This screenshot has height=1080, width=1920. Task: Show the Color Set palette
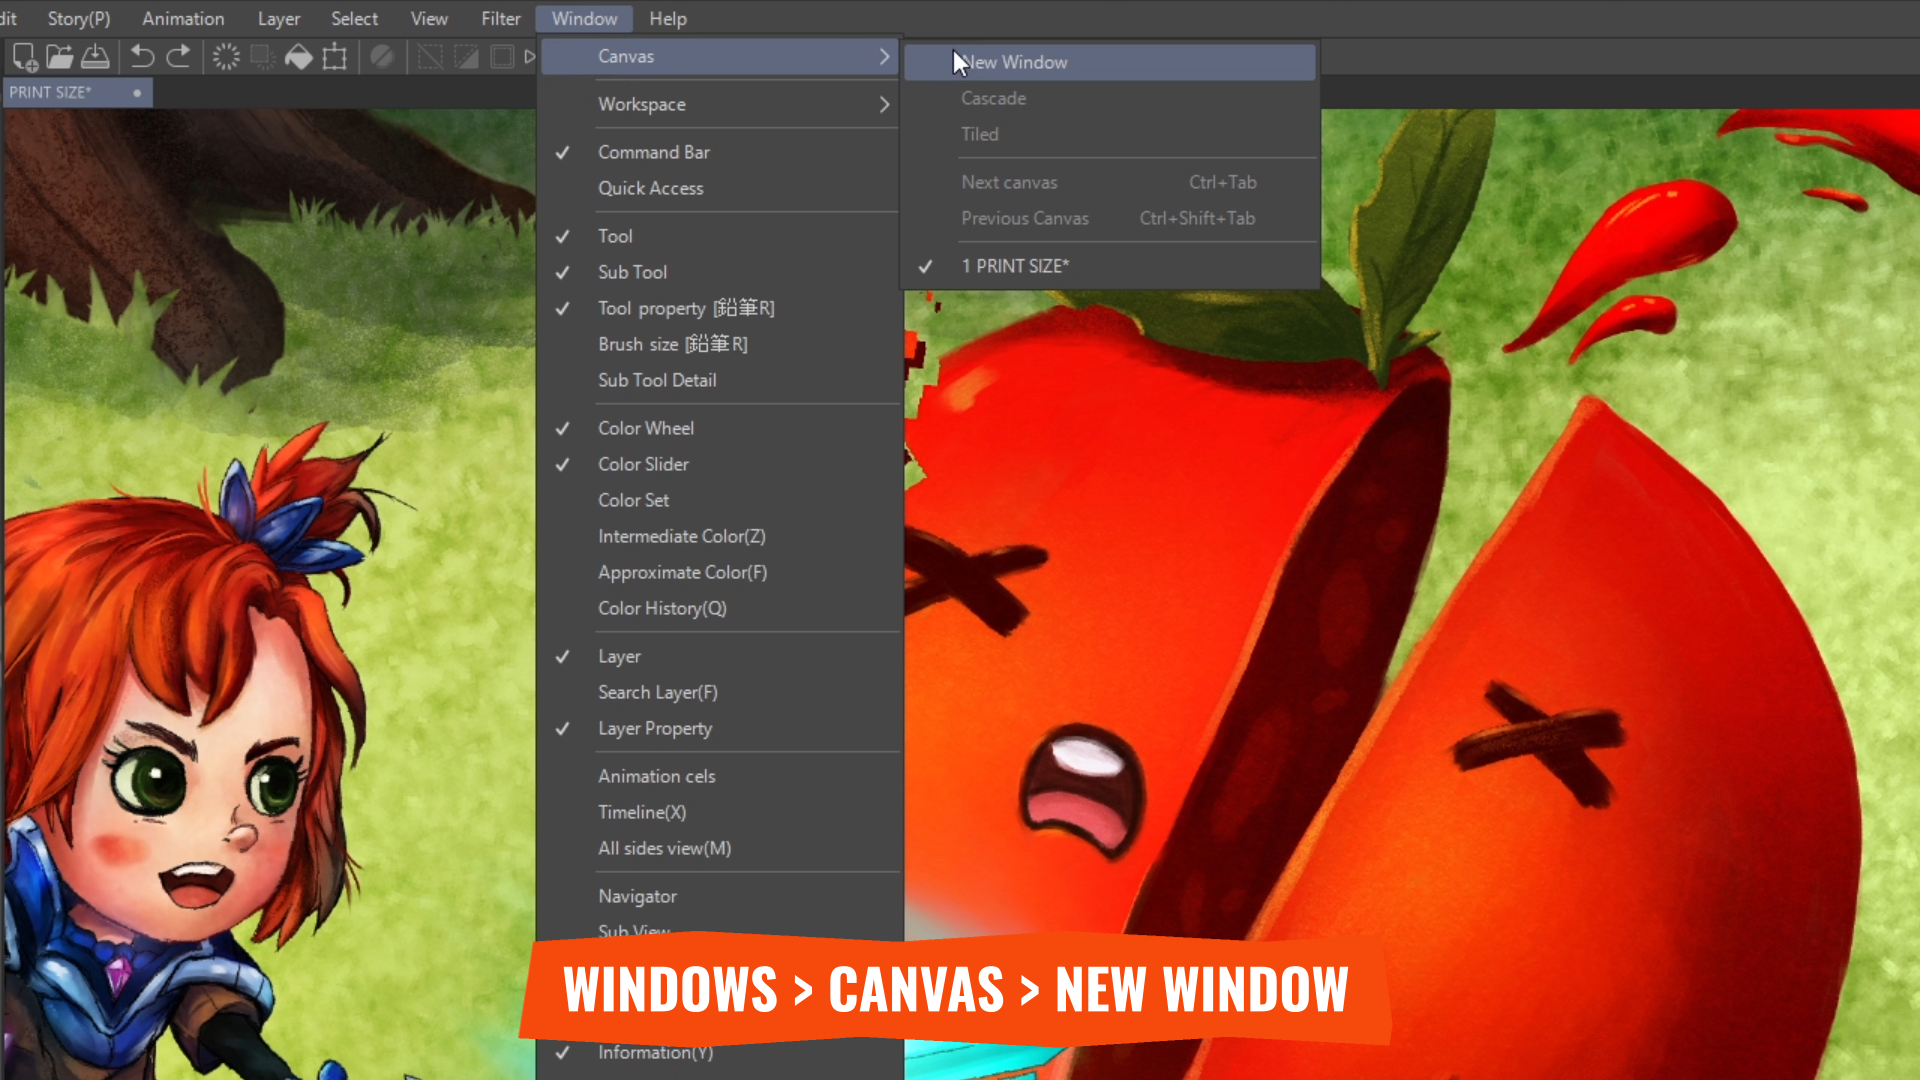718,500
